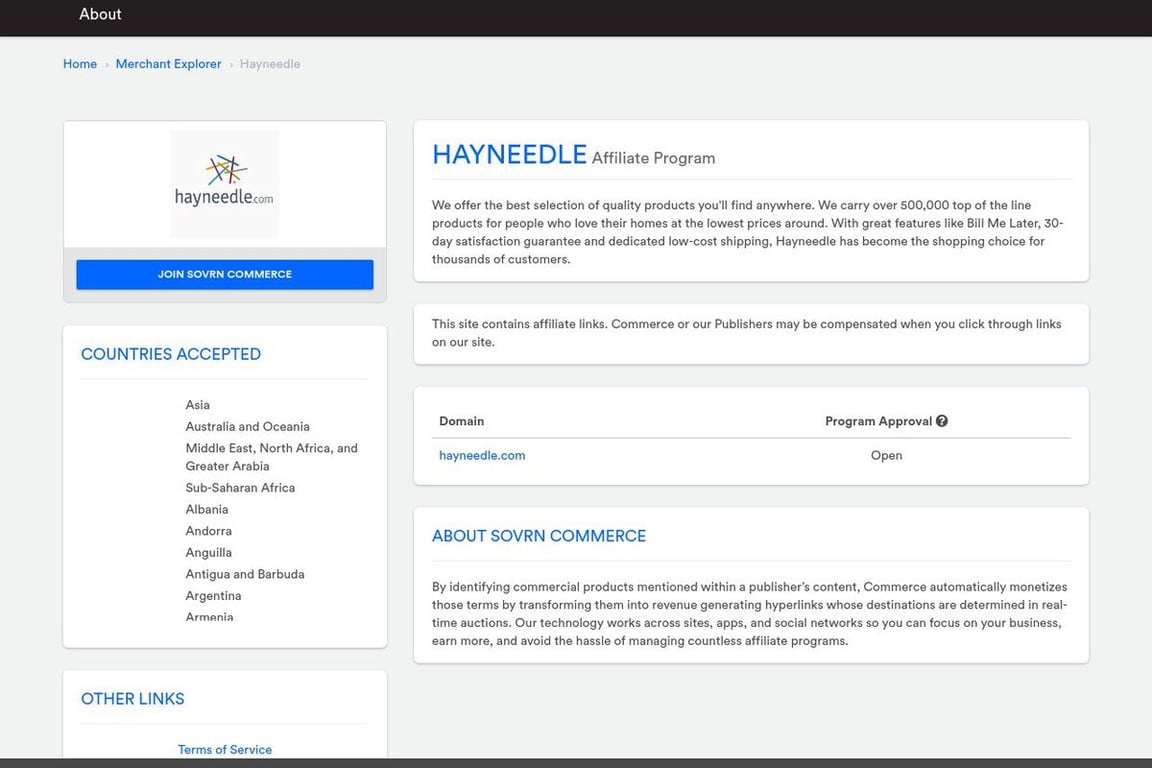Select Albania in countries list
This screenshot has height=768, width=1152.
(x=206, y=509)
